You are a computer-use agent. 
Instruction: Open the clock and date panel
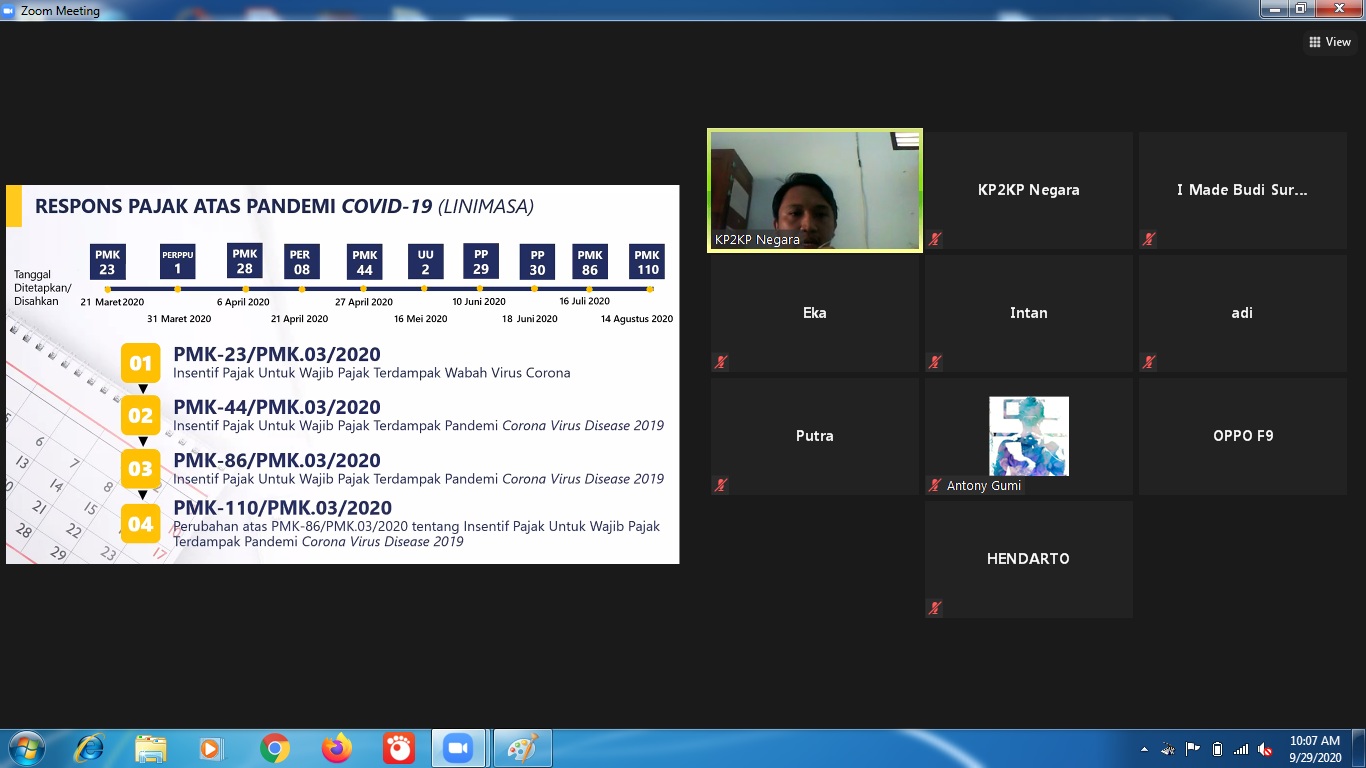point(1314,749)
